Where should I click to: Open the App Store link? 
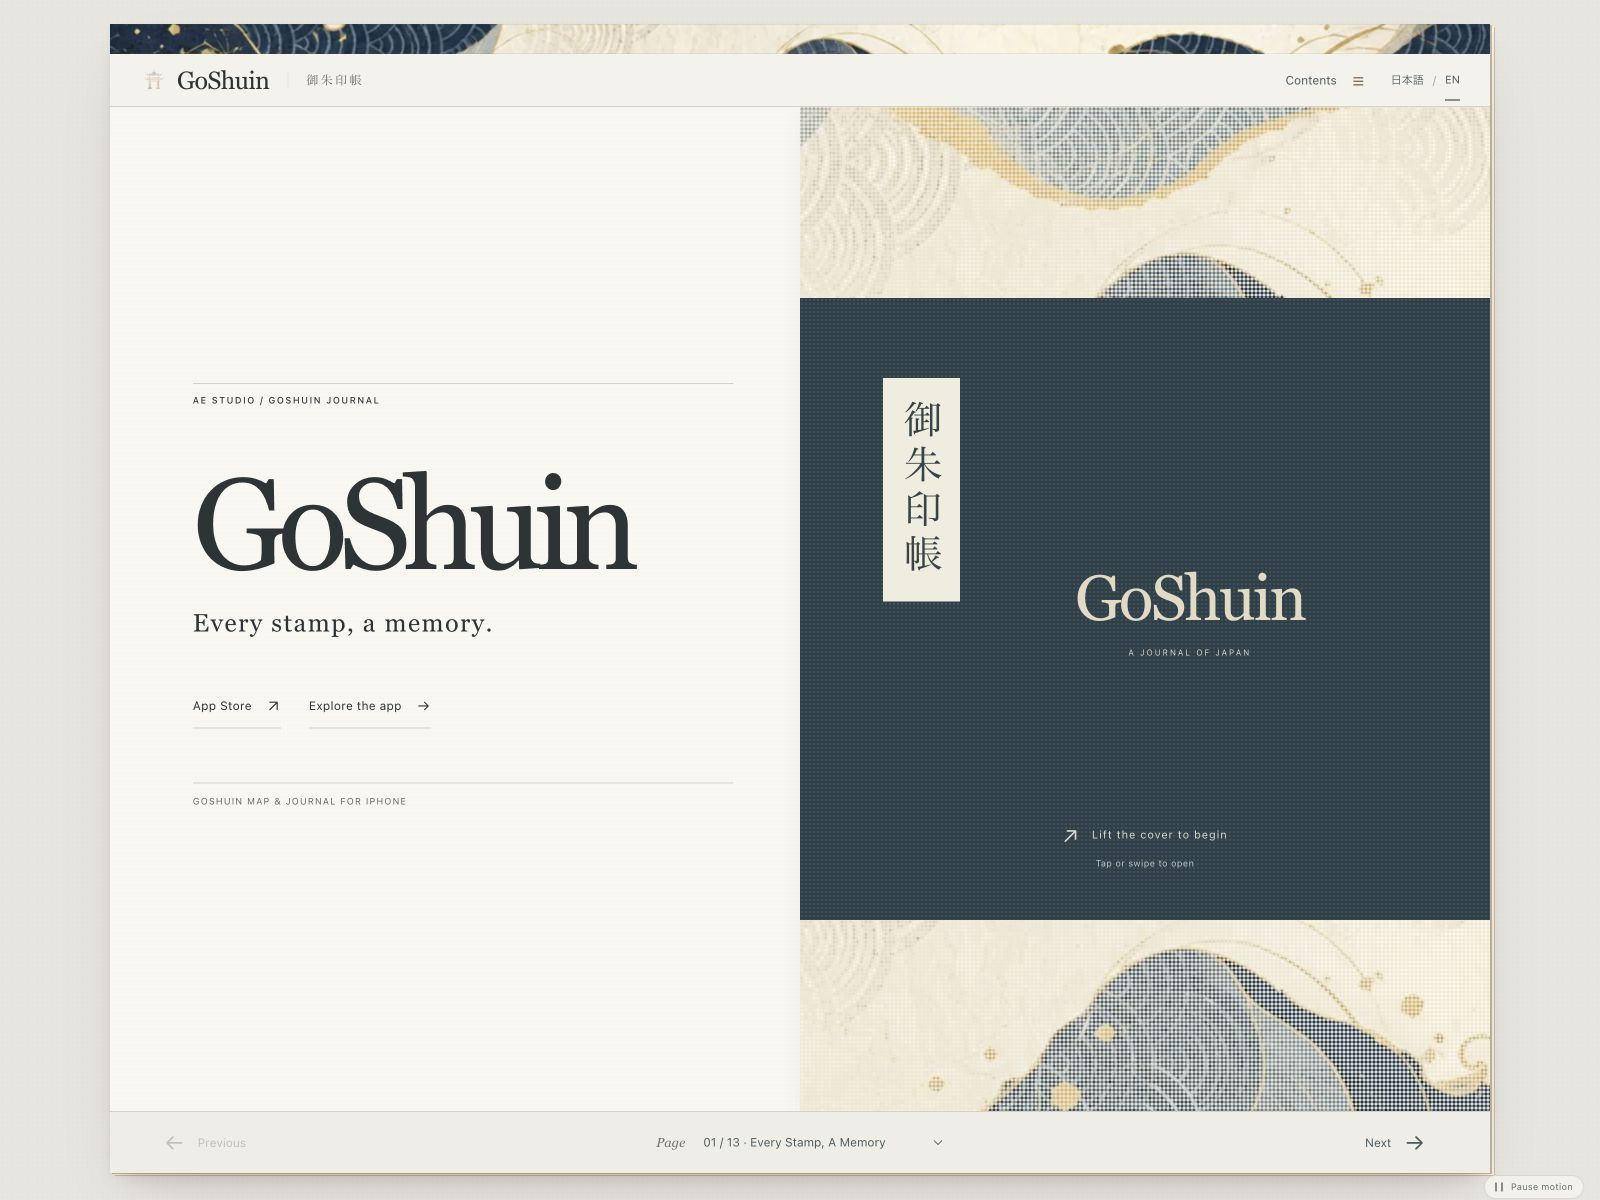click(x=237, y=706)
